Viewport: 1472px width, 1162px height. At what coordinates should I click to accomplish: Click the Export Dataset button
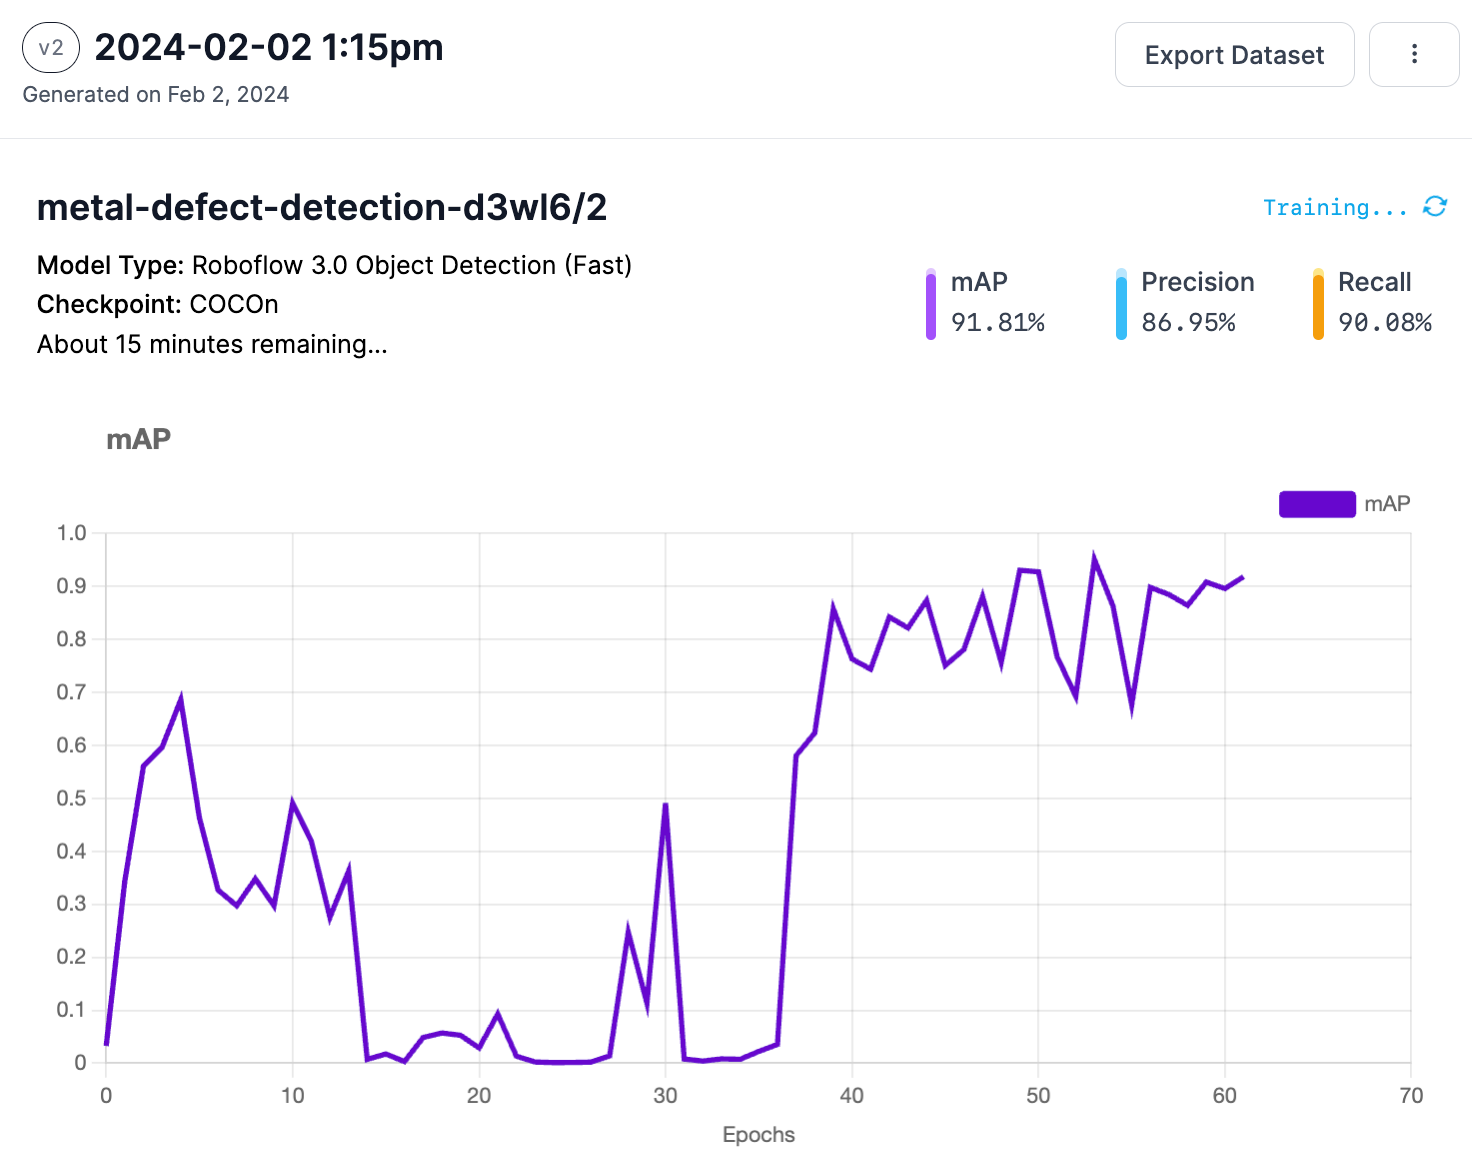coord(1234,54)
